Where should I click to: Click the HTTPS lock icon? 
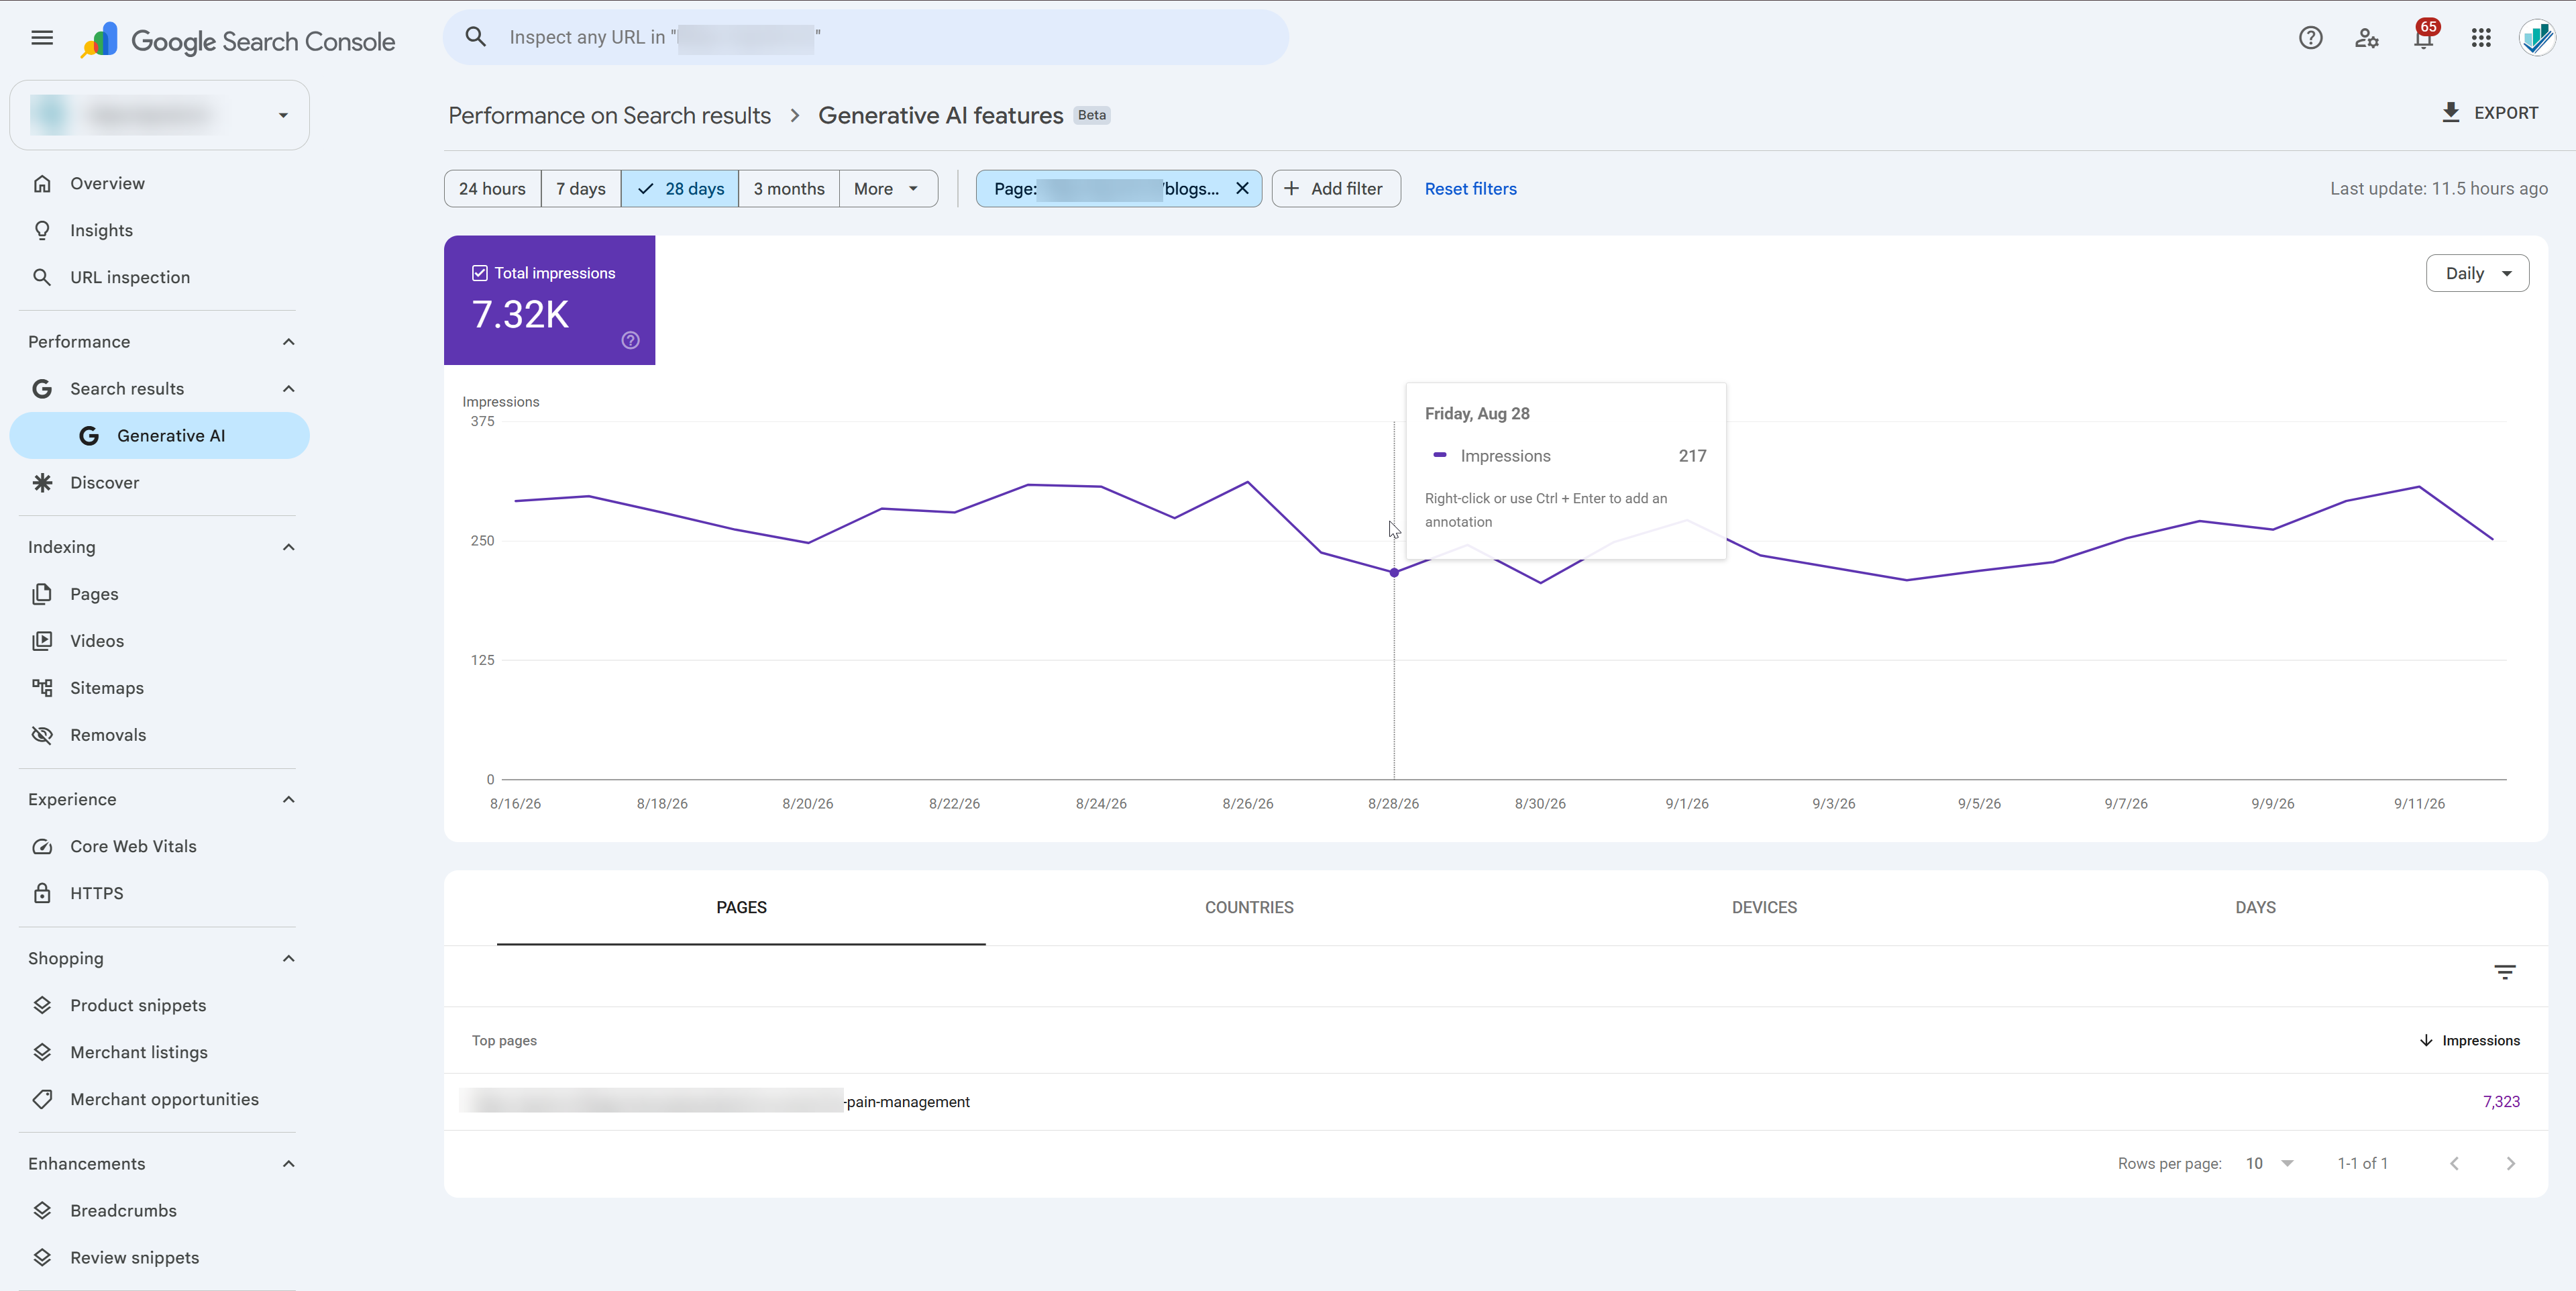tap(42, 893)
